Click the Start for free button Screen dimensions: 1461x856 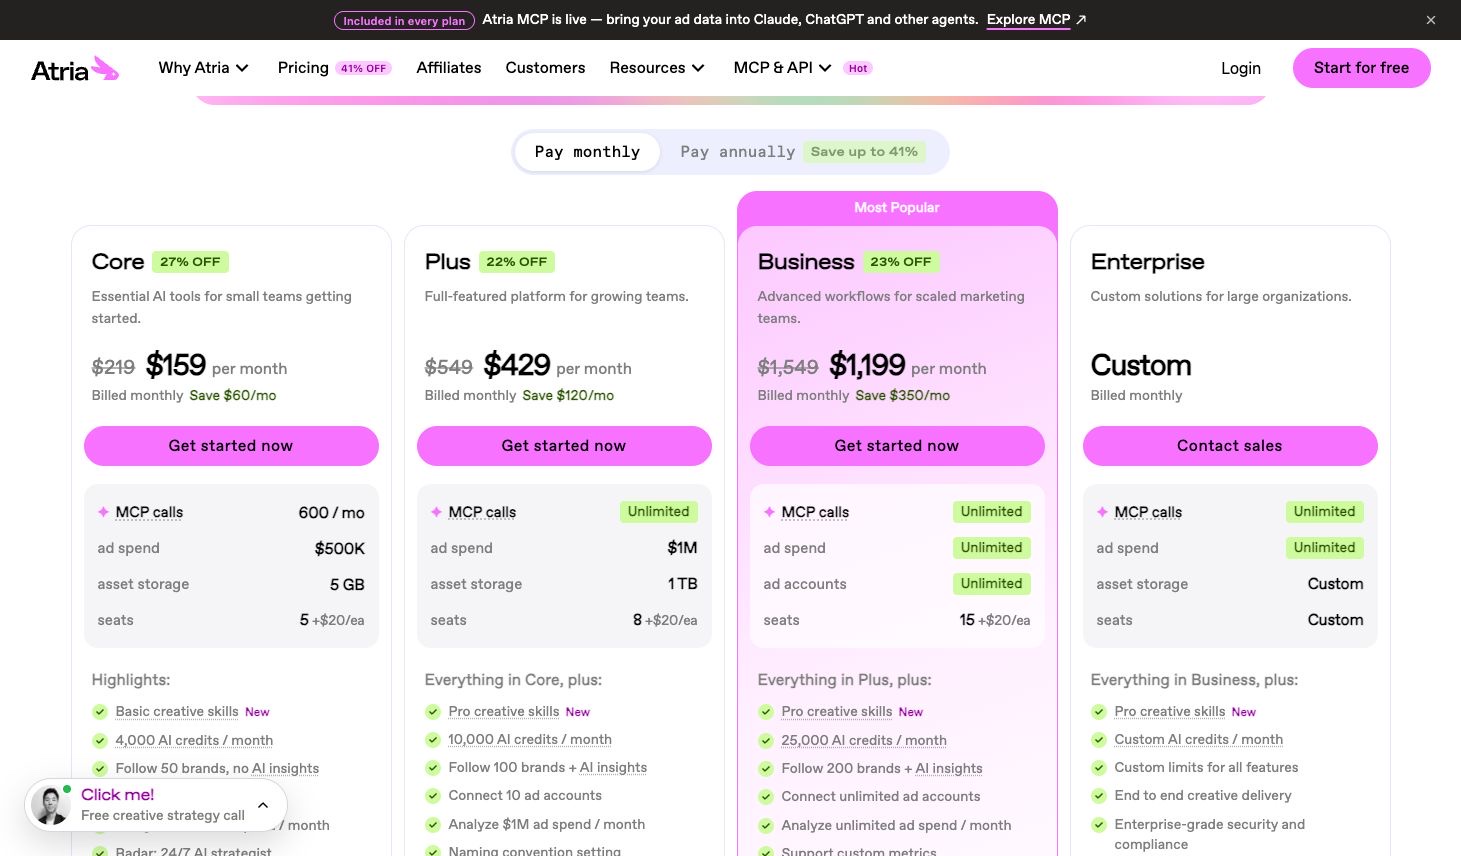click(1361, 68)
